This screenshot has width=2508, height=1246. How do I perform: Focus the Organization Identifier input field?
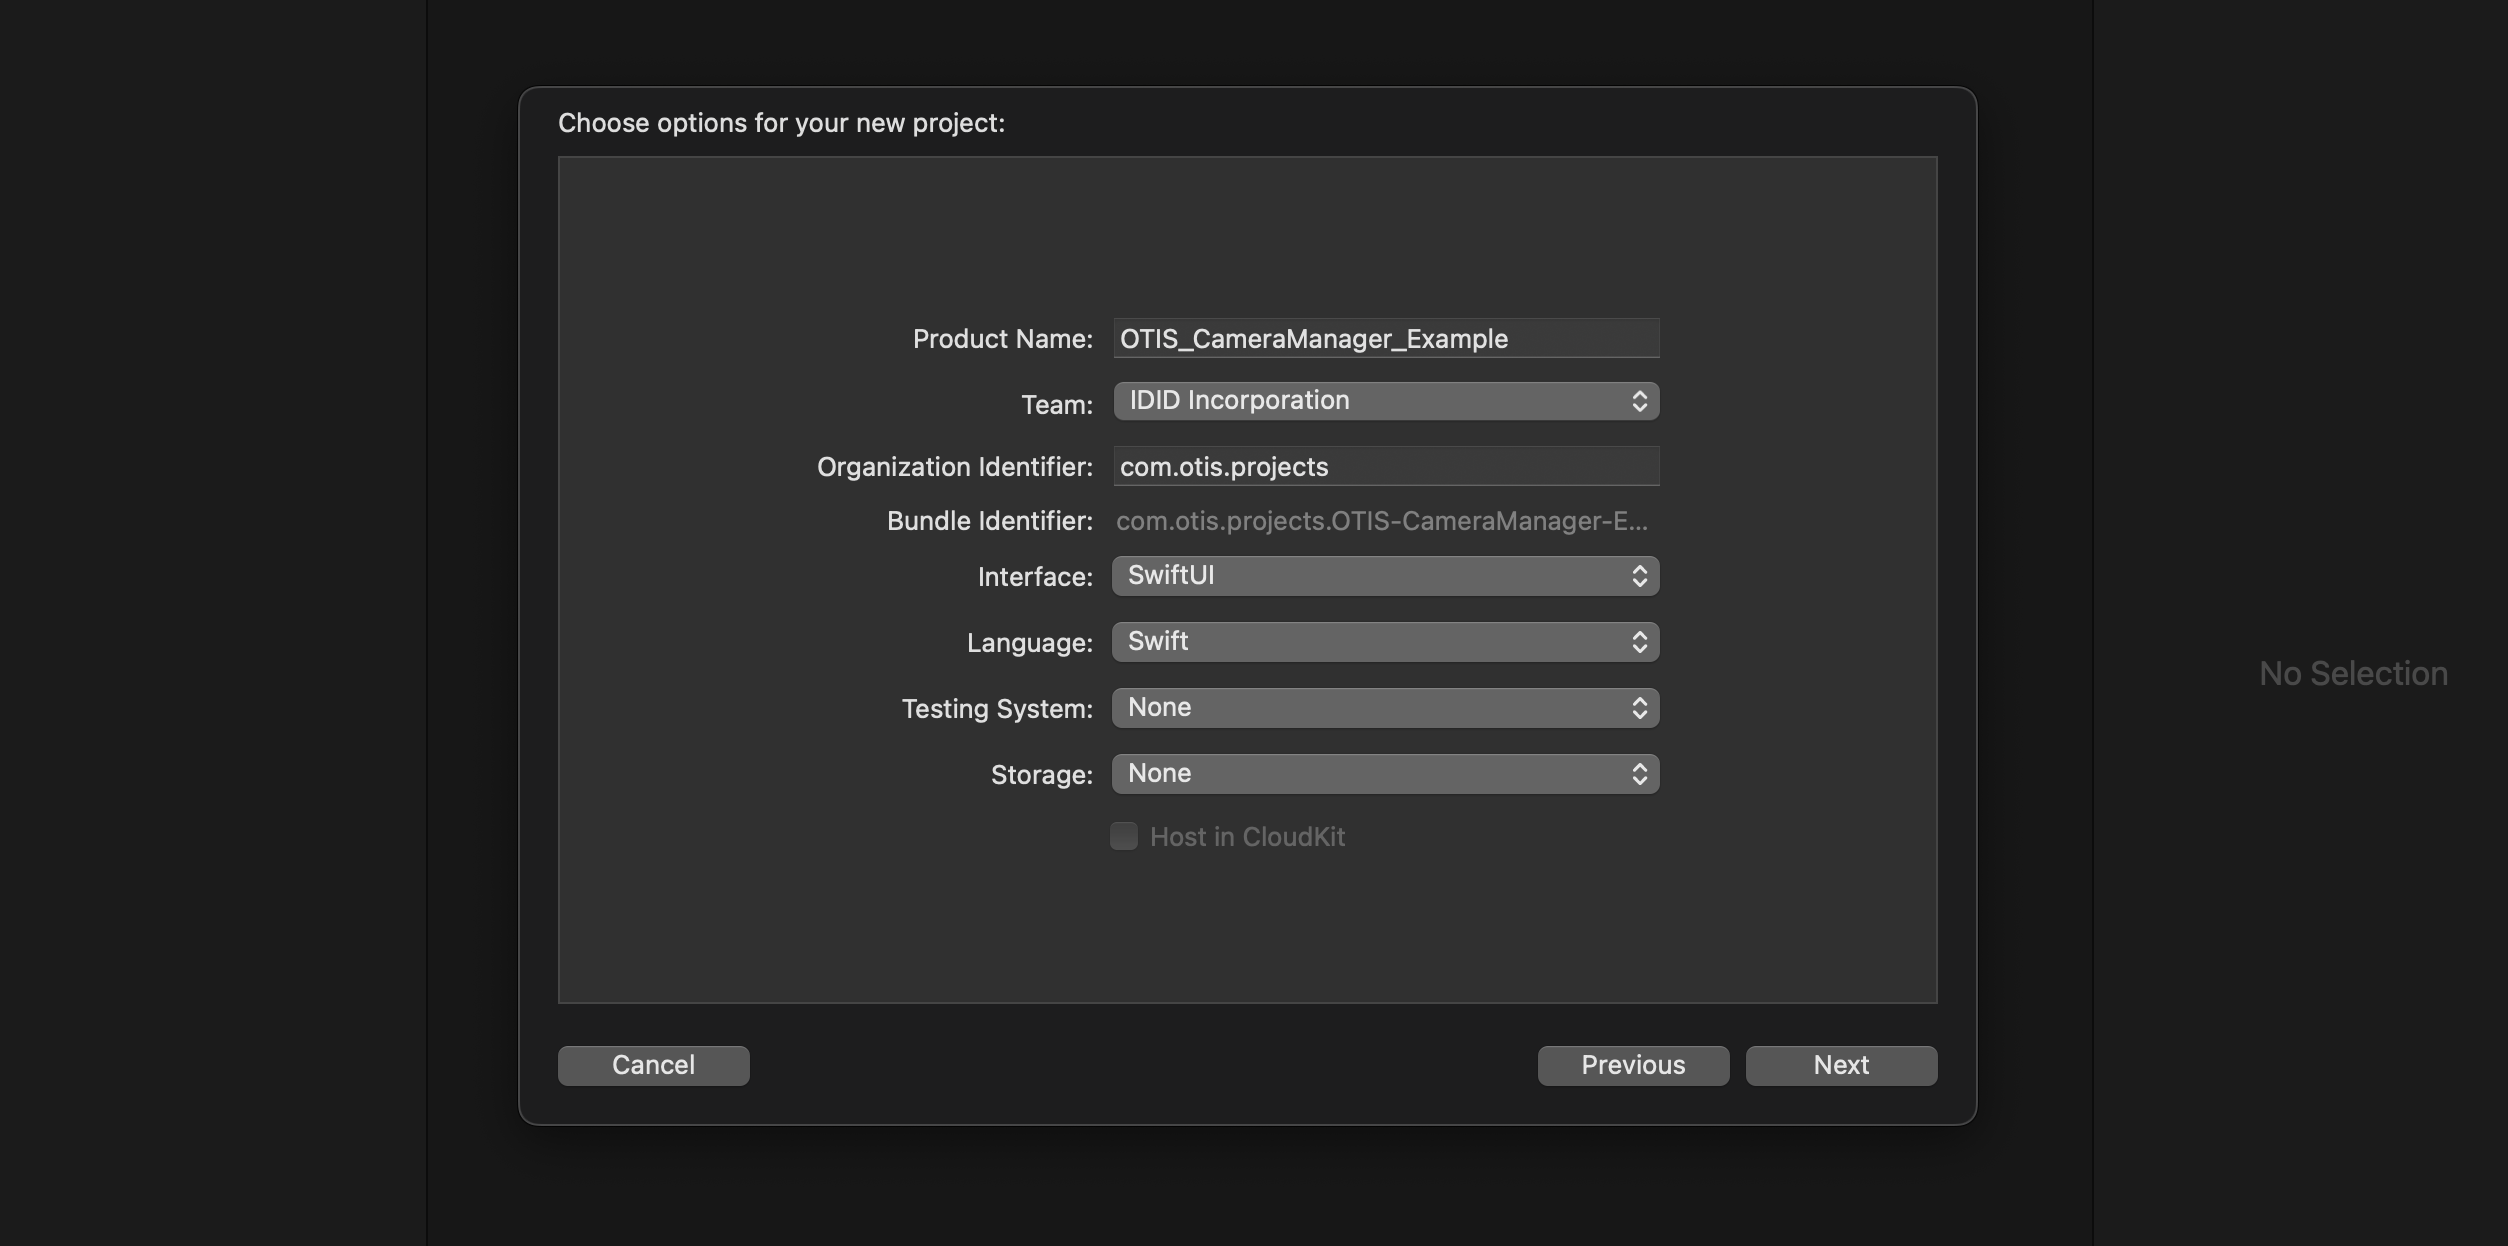click(x=1385, y=467)
